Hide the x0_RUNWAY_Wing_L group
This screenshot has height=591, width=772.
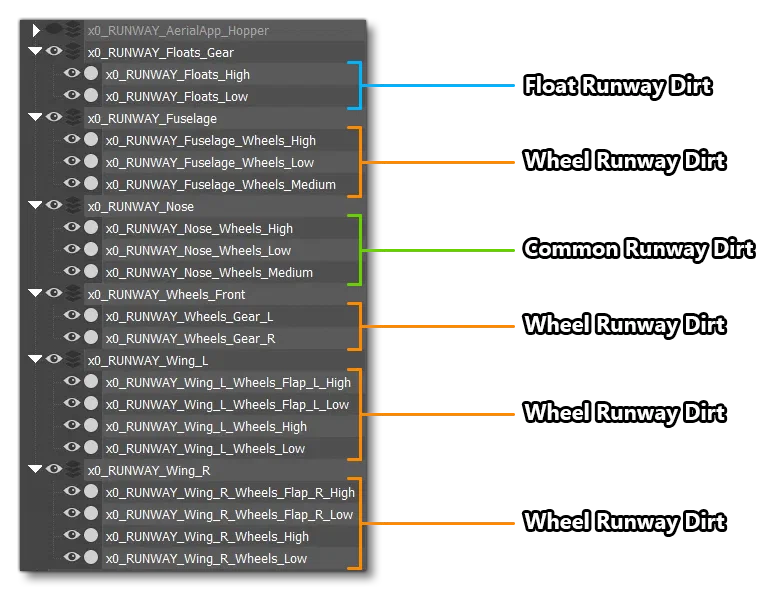pos(54,359)
